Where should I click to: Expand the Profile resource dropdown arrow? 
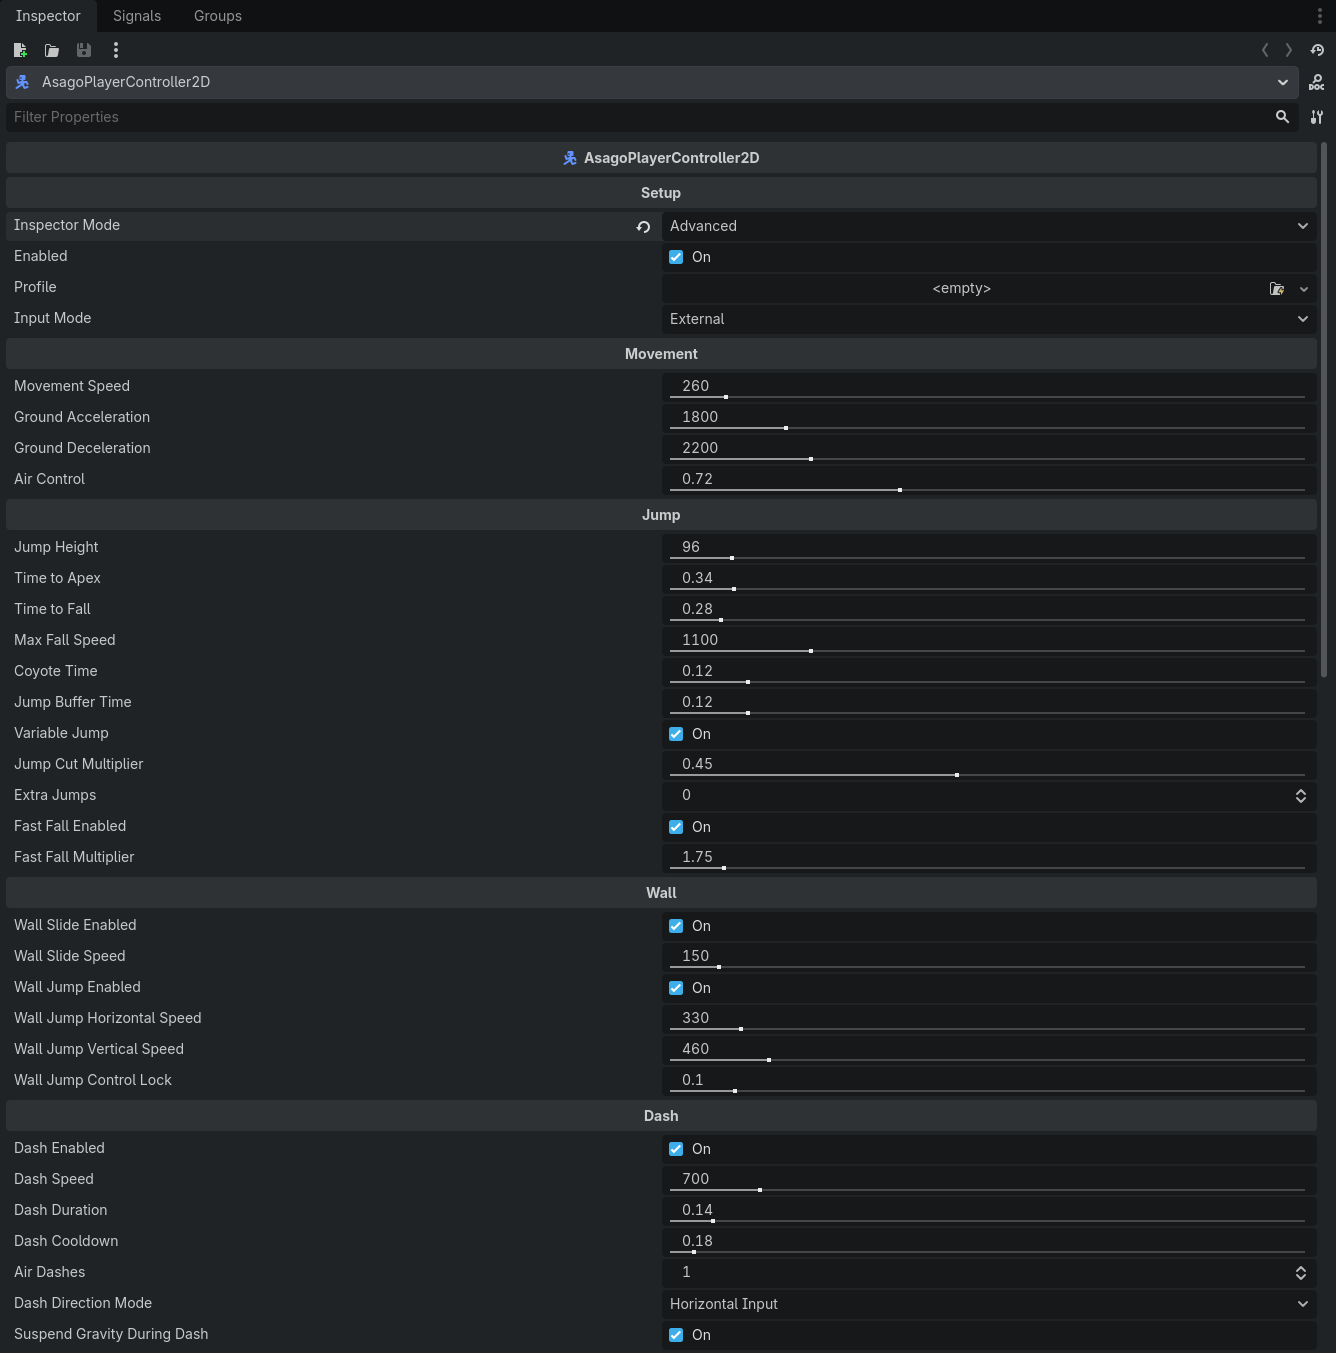[1304, 289]
